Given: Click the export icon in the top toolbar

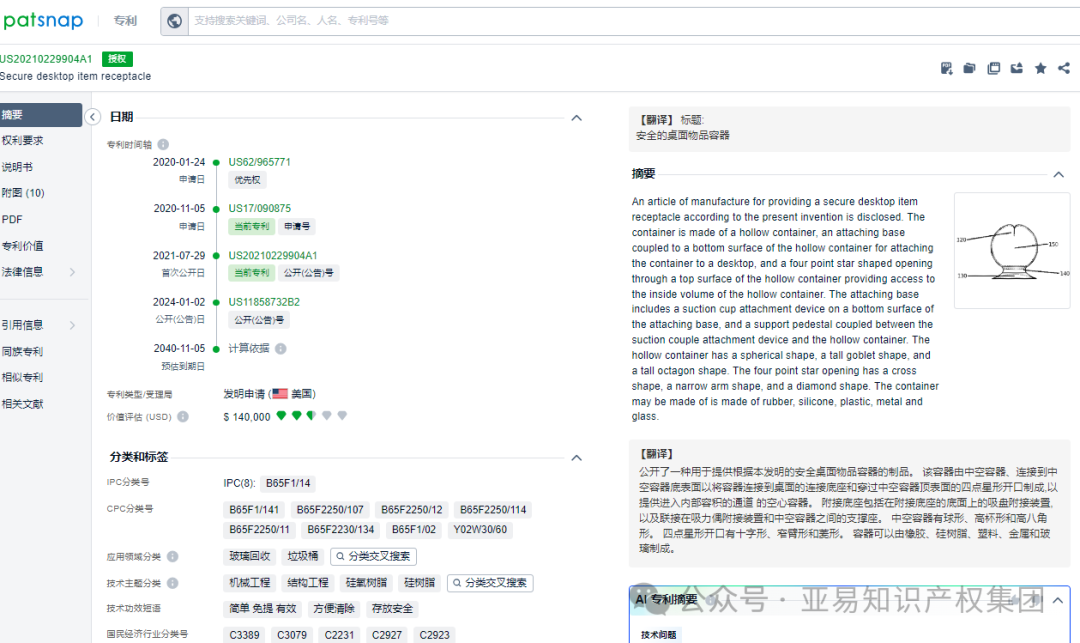Looking at the screenshot, I should tap(1017, 68).
